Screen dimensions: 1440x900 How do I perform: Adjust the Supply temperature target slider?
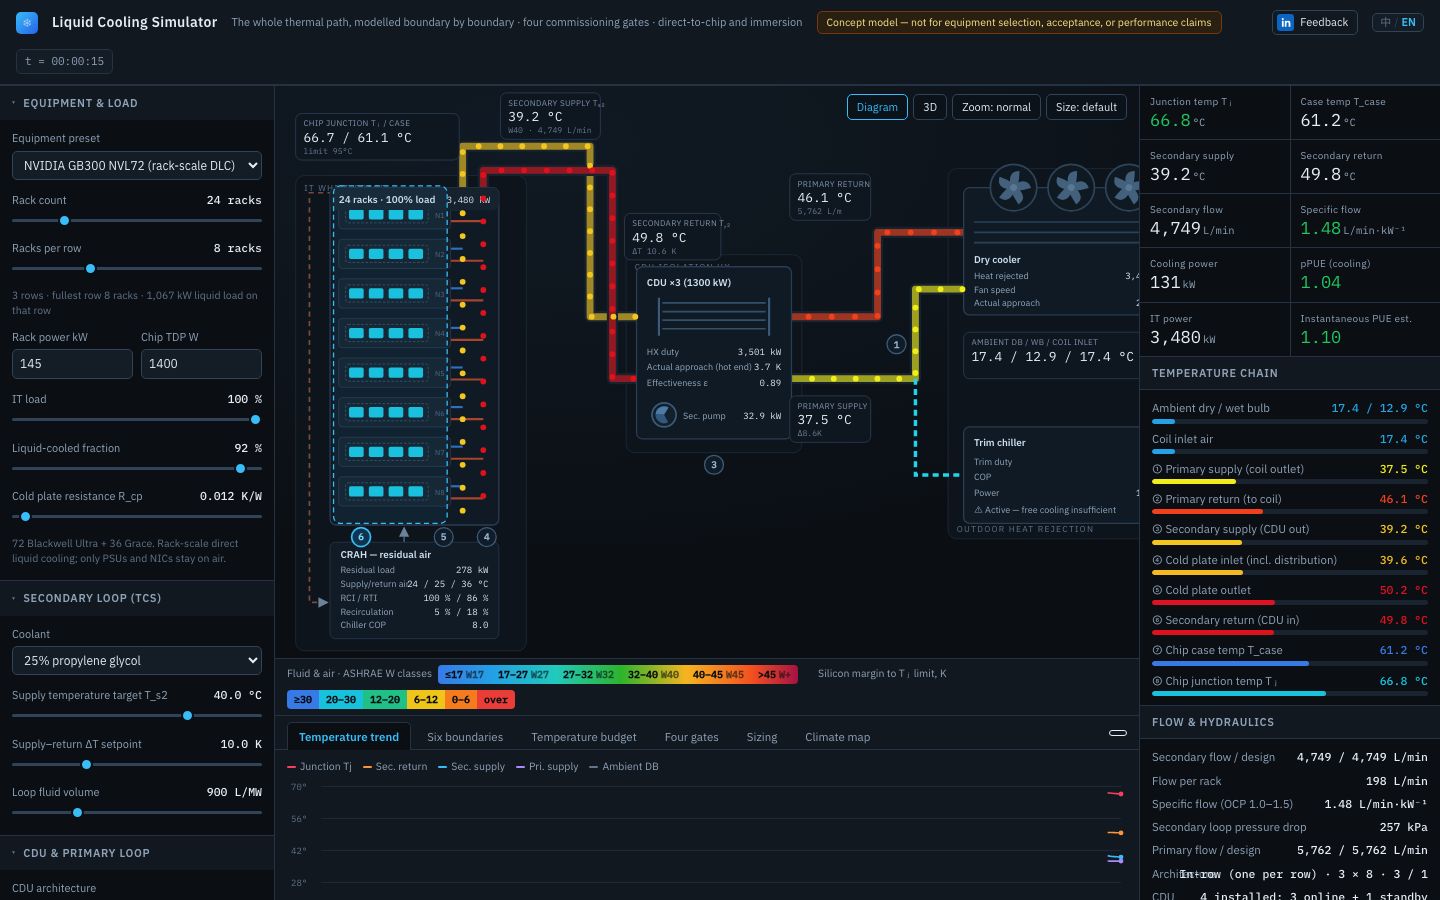pos(137,715)
